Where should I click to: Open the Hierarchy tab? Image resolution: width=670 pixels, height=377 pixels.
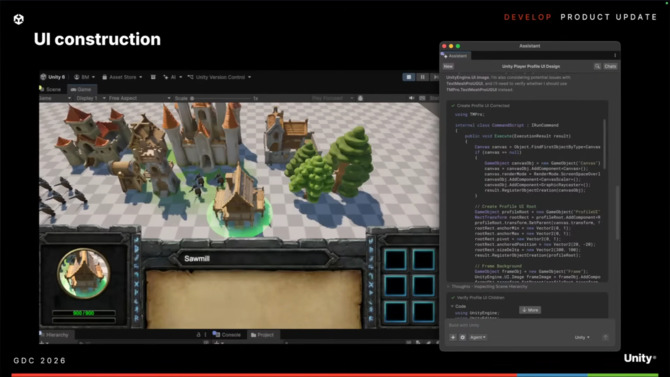point(56,335)
